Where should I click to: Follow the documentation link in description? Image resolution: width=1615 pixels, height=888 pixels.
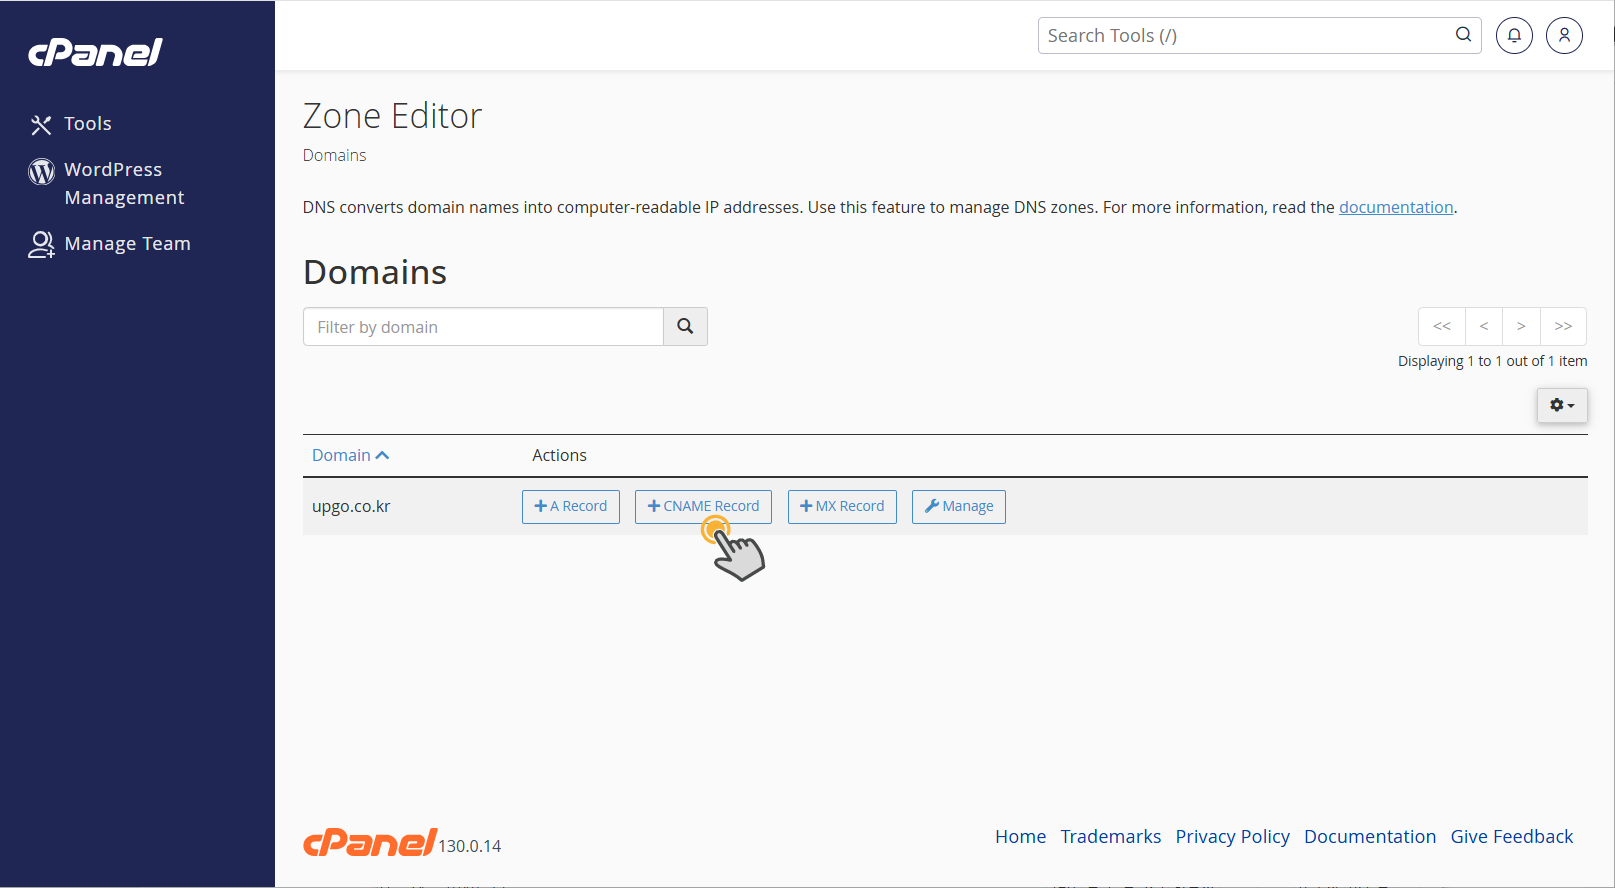pyautogui.click(x=1396, y=207)
